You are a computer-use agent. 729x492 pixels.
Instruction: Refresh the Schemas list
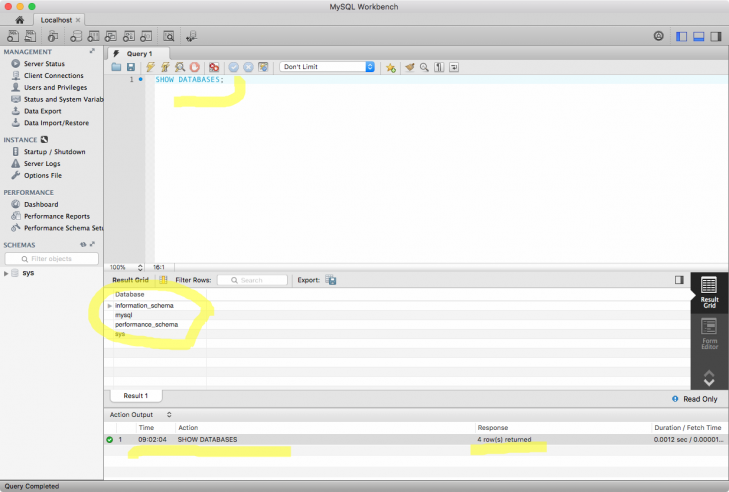tap(83, 244)
